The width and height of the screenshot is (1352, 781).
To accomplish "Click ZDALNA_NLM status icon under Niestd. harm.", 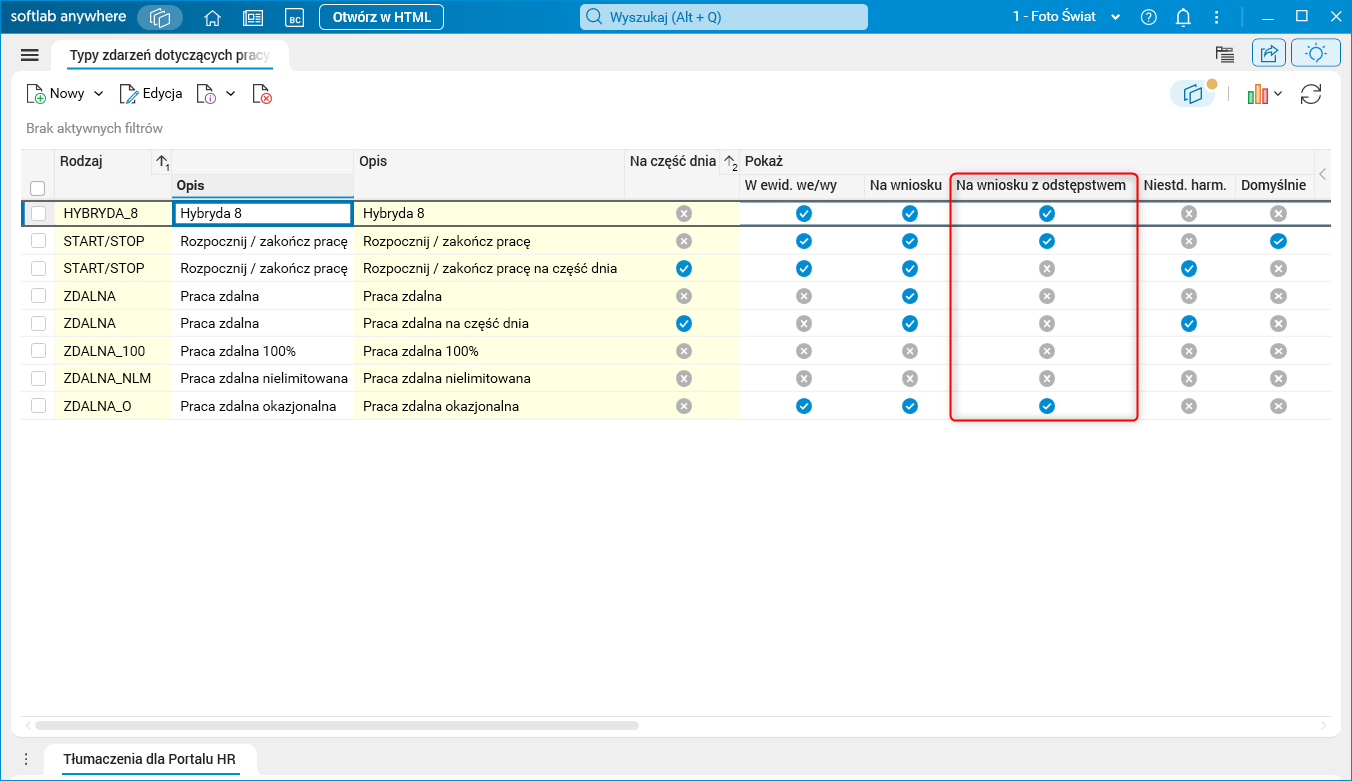I will [x=1189, y=378].
